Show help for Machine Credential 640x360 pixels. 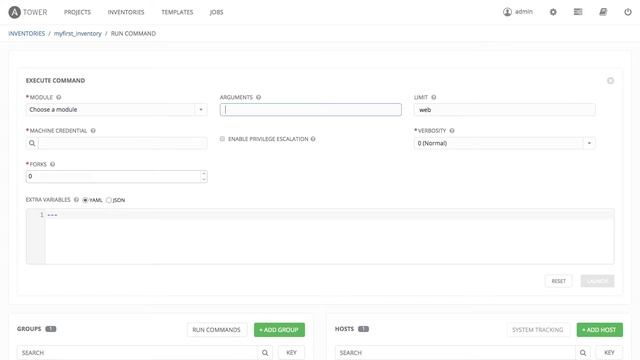[x=93, y=131]
